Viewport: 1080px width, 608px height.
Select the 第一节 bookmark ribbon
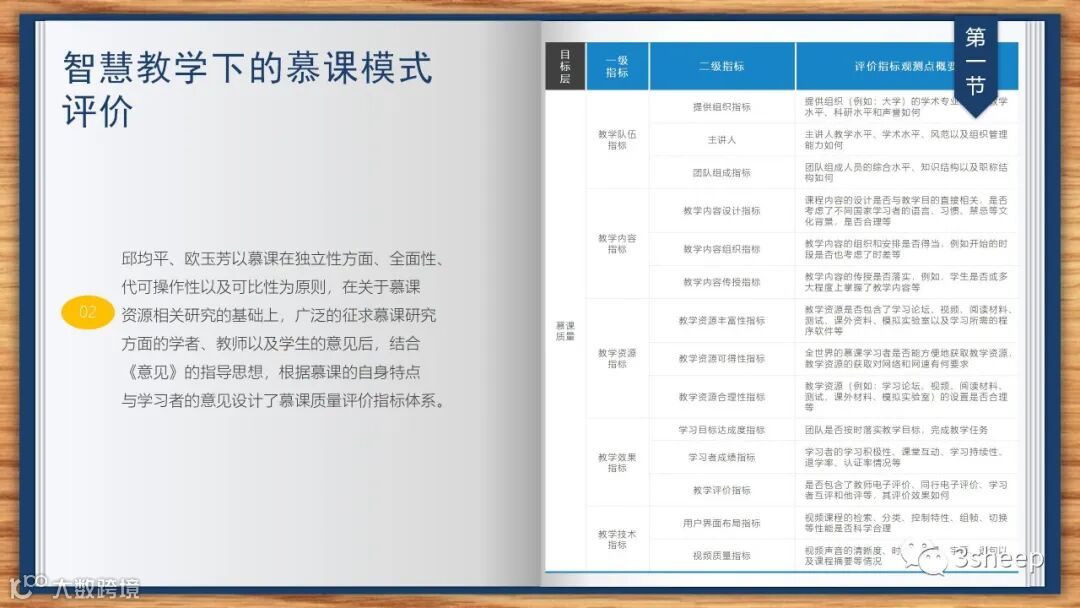975,65
